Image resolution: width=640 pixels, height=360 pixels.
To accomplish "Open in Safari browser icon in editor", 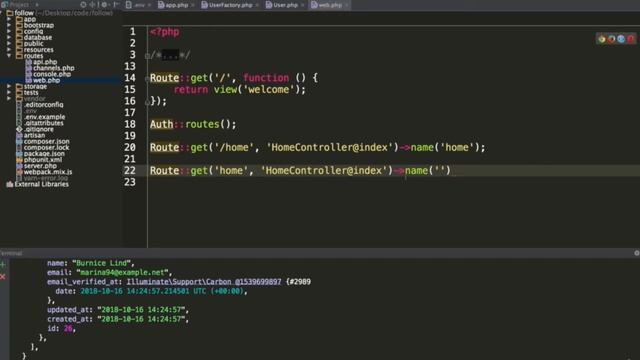I will (x=621, y=39).
